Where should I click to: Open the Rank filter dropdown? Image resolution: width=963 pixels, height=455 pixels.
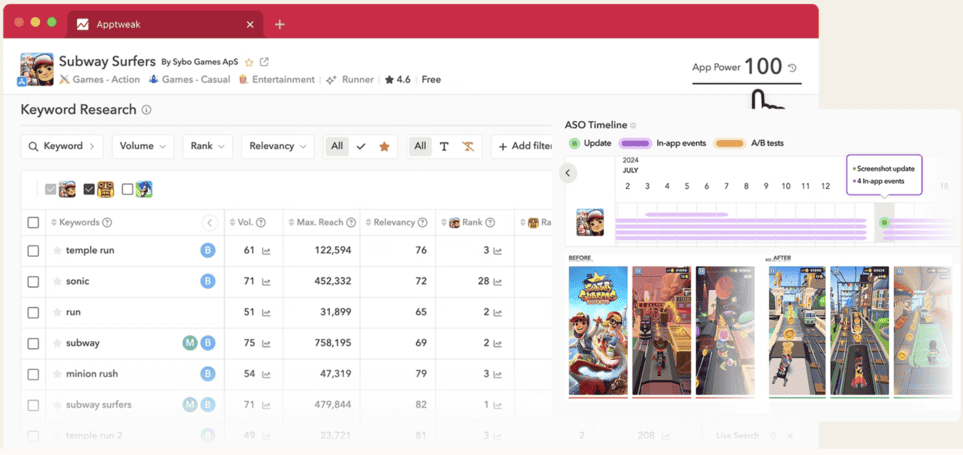208,146
